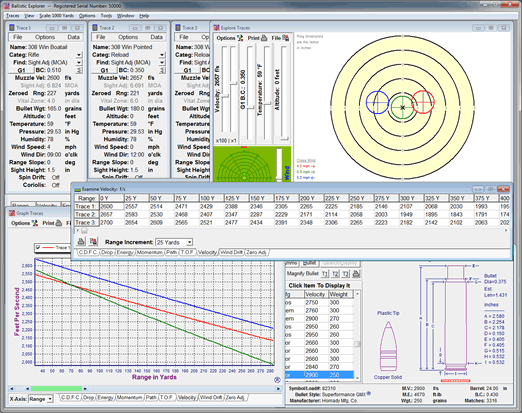
Task: Click Graph Traces window title icon
Action: [12, 213]
